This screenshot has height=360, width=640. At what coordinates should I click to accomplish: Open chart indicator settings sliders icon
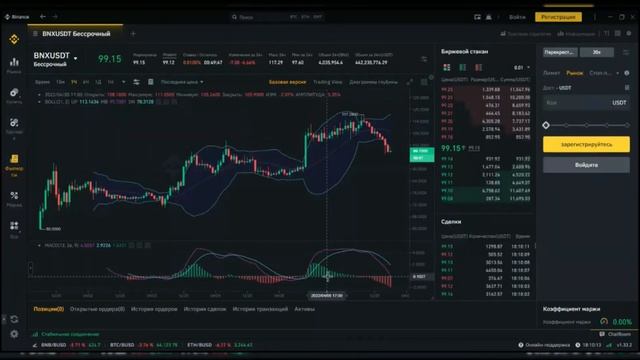(136, 82)
